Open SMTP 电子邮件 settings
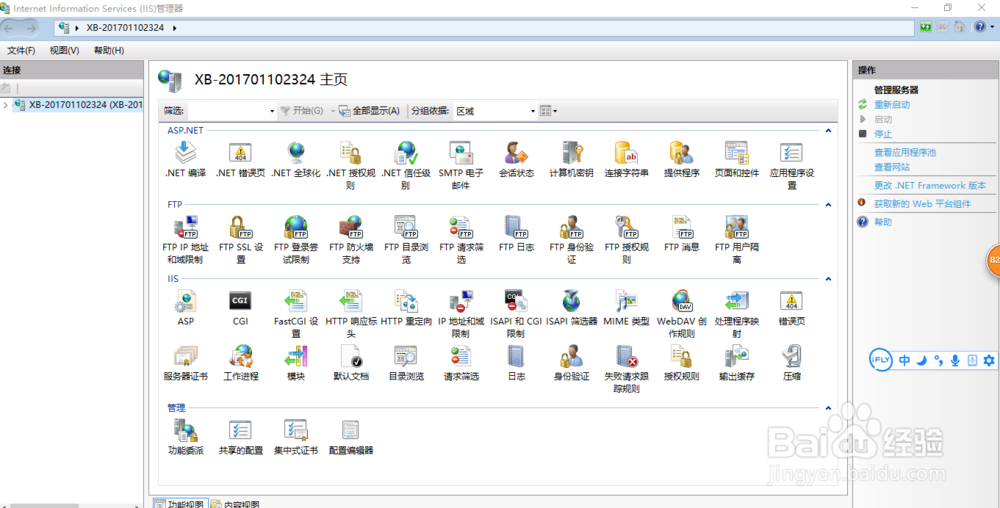Screen dimensions: 1000x508 460,166
